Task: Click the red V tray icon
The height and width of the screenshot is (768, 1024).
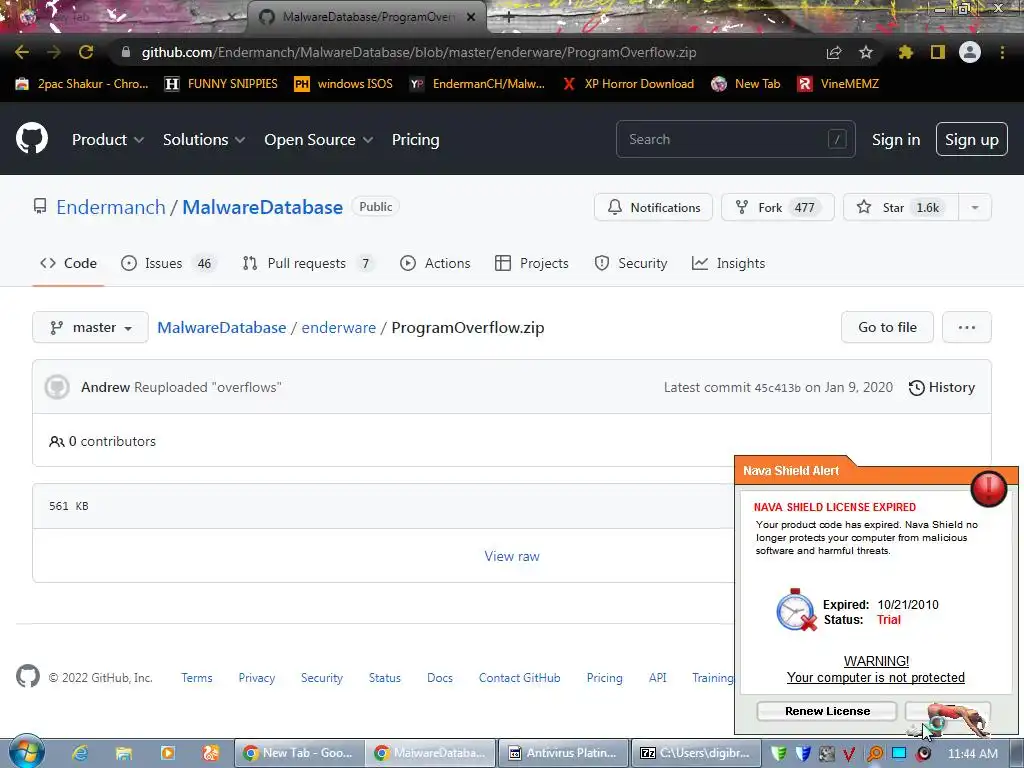Action: click(849, 754)
